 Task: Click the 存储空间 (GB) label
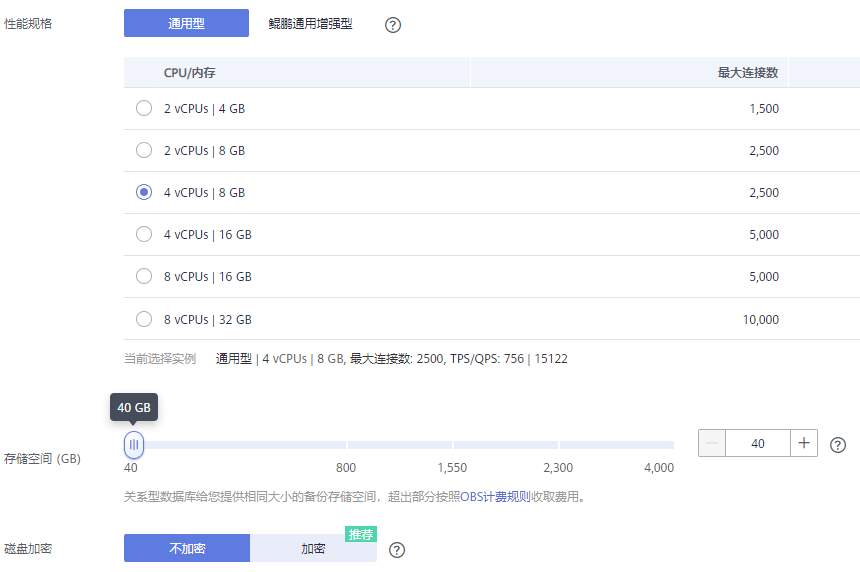click(42, 458)
